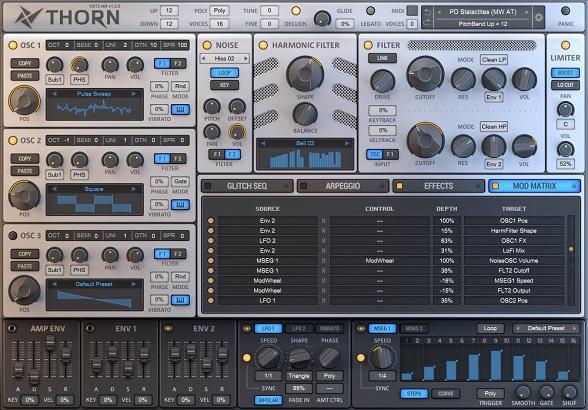Click the Harmonic Filter Shape knob
This screenshot has width=588, height=410.
point(305,74)
